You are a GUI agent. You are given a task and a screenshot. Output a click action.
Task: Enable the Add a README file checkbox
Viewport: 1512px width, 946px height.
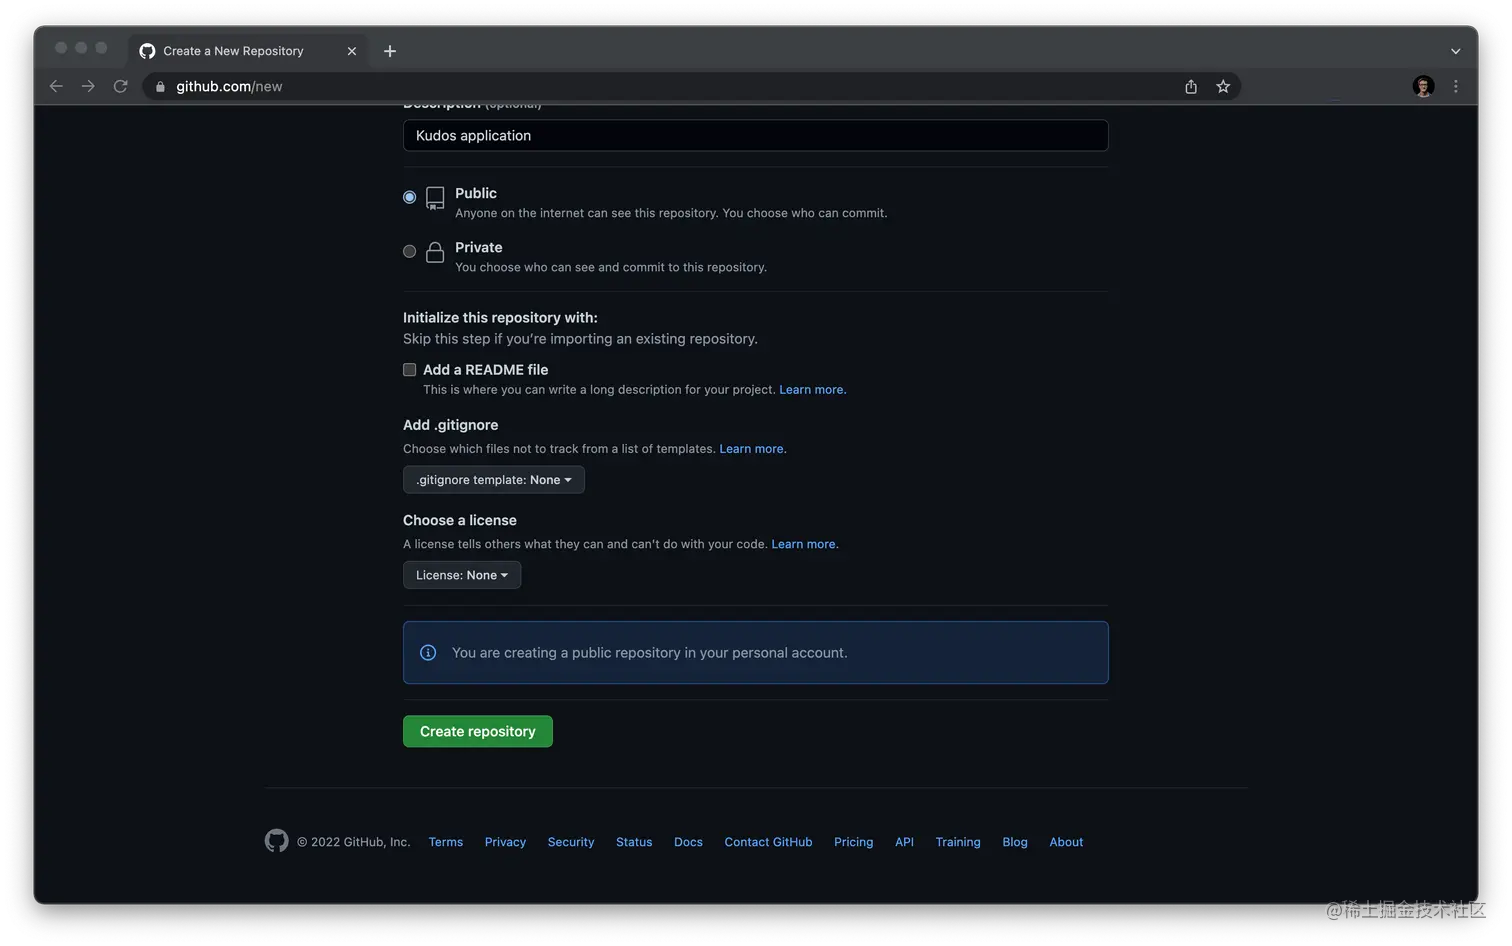[409, 369]
